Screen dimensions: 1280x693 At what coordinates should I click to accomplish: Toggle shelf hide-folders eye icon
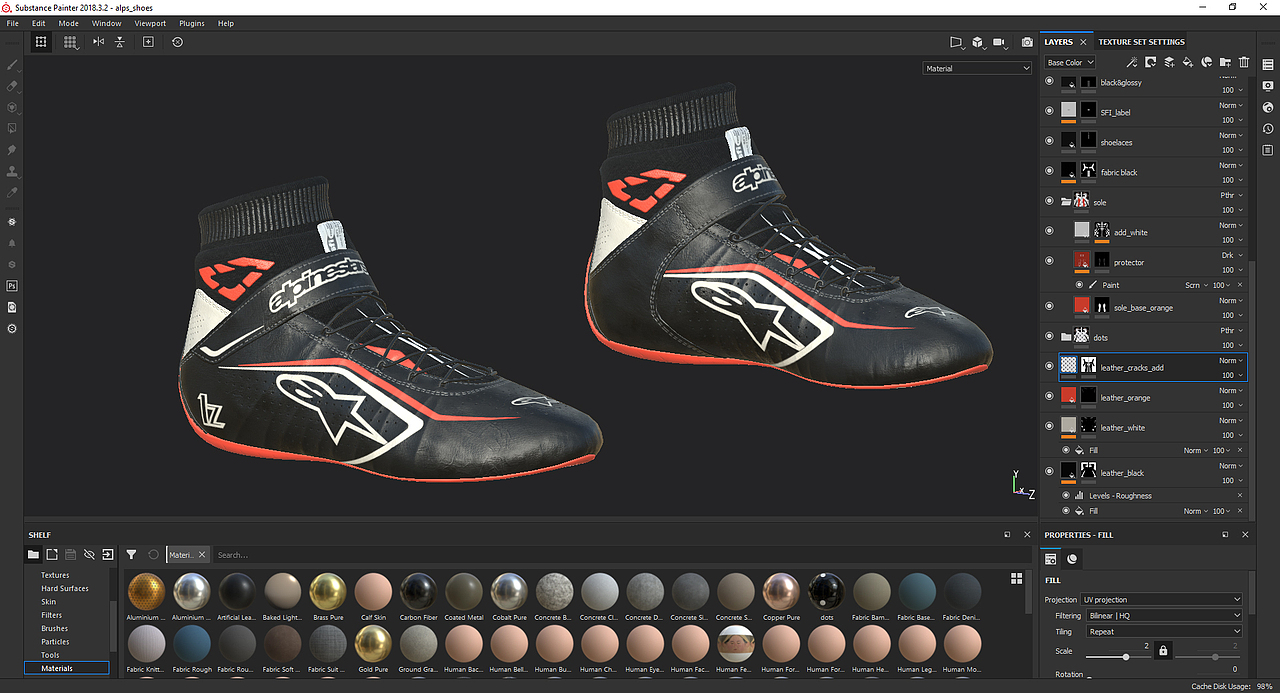[89, 554]
